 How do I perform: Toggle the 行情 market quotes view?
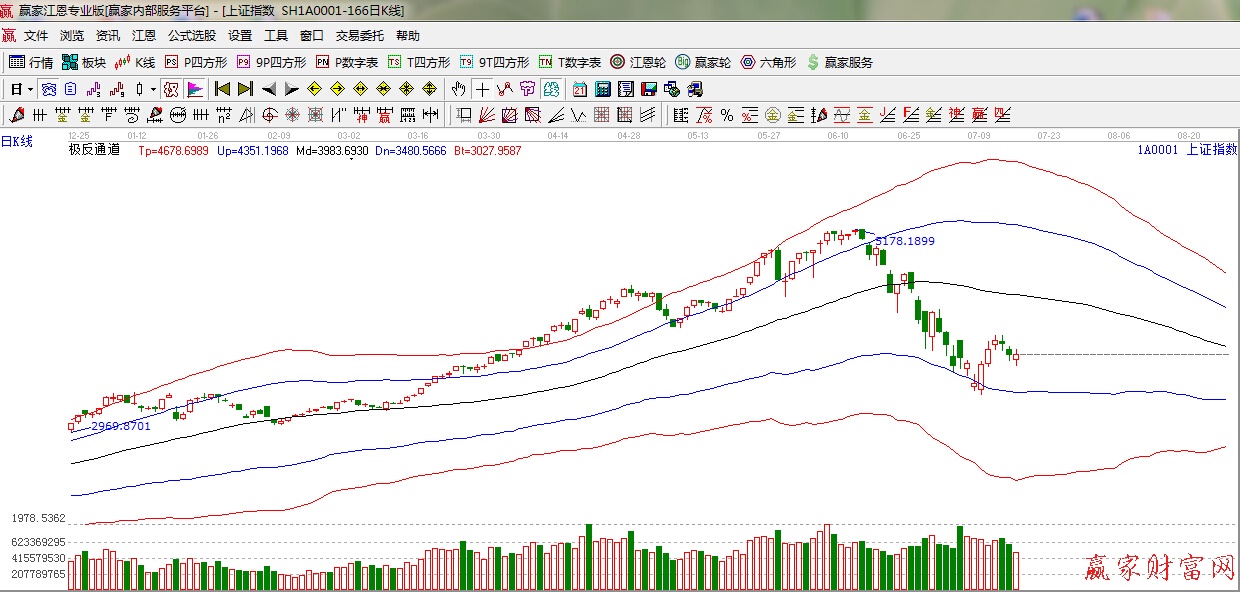click(x=31, y=62)
